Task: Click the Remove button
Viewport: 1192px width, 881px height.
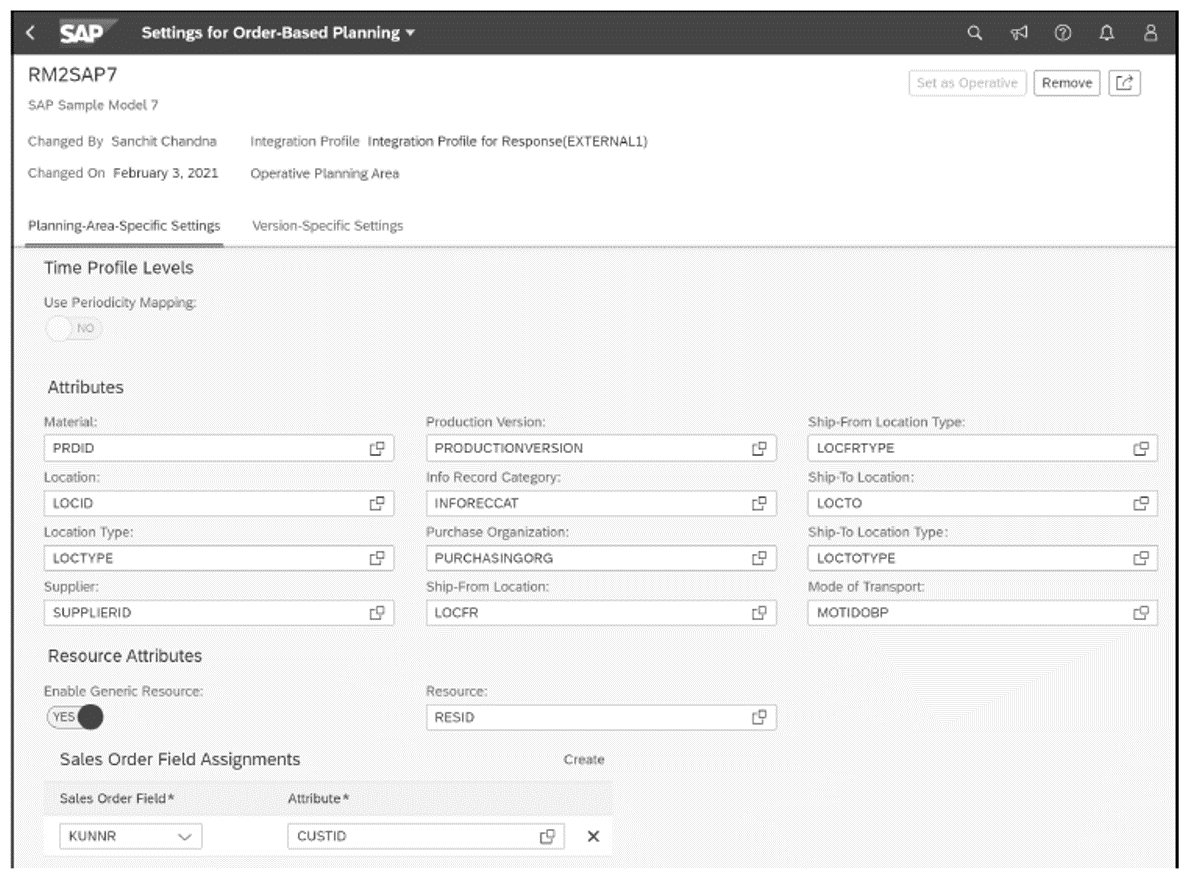Action: click(x=1066, y=83)
